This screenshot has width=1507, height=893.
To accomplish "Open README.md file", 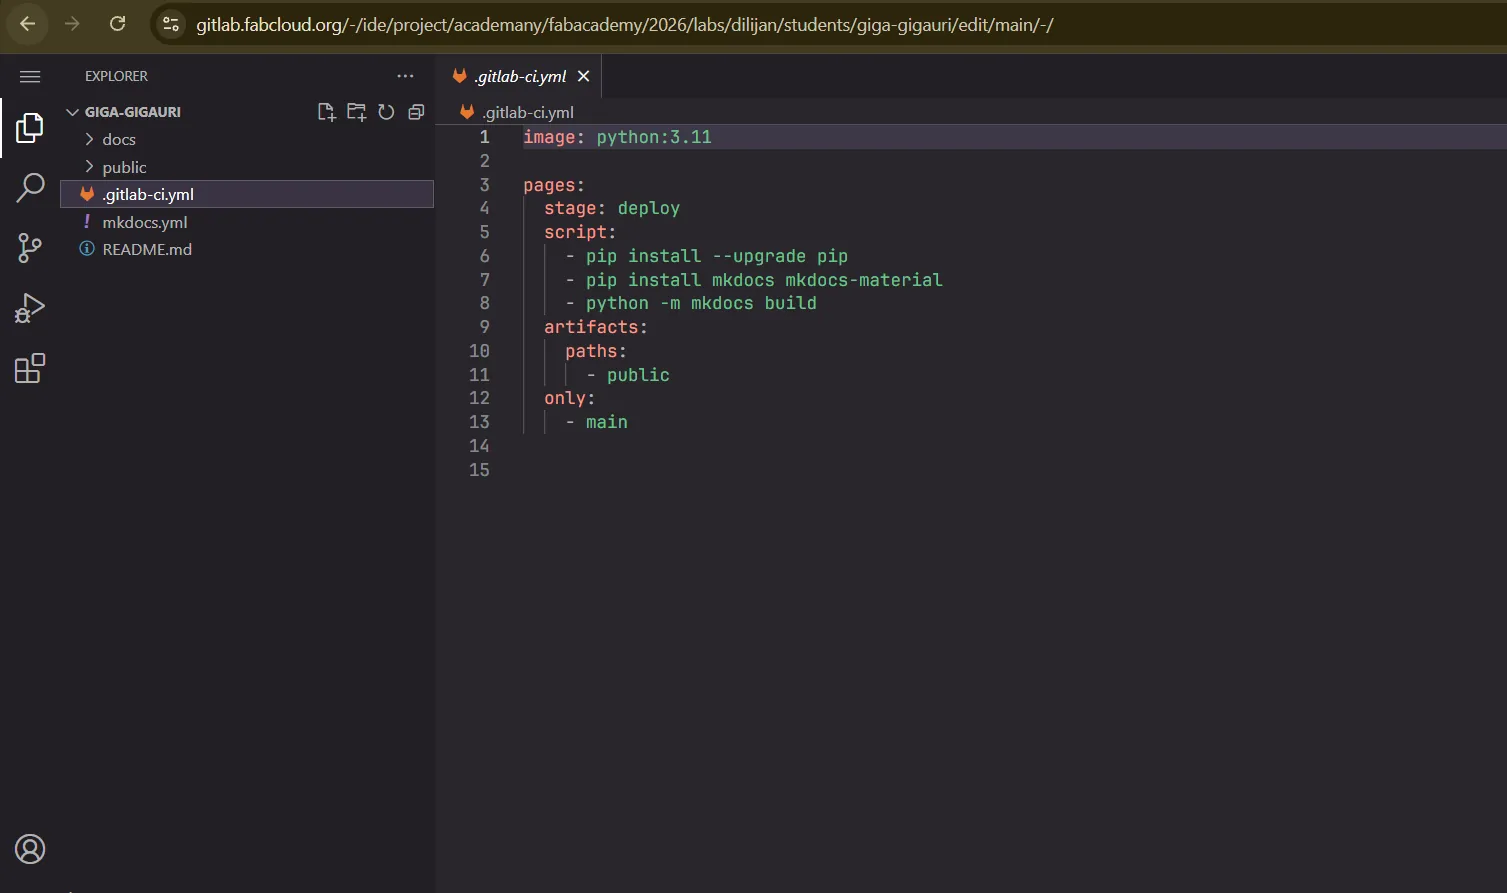I will click(x=247, y=249).
